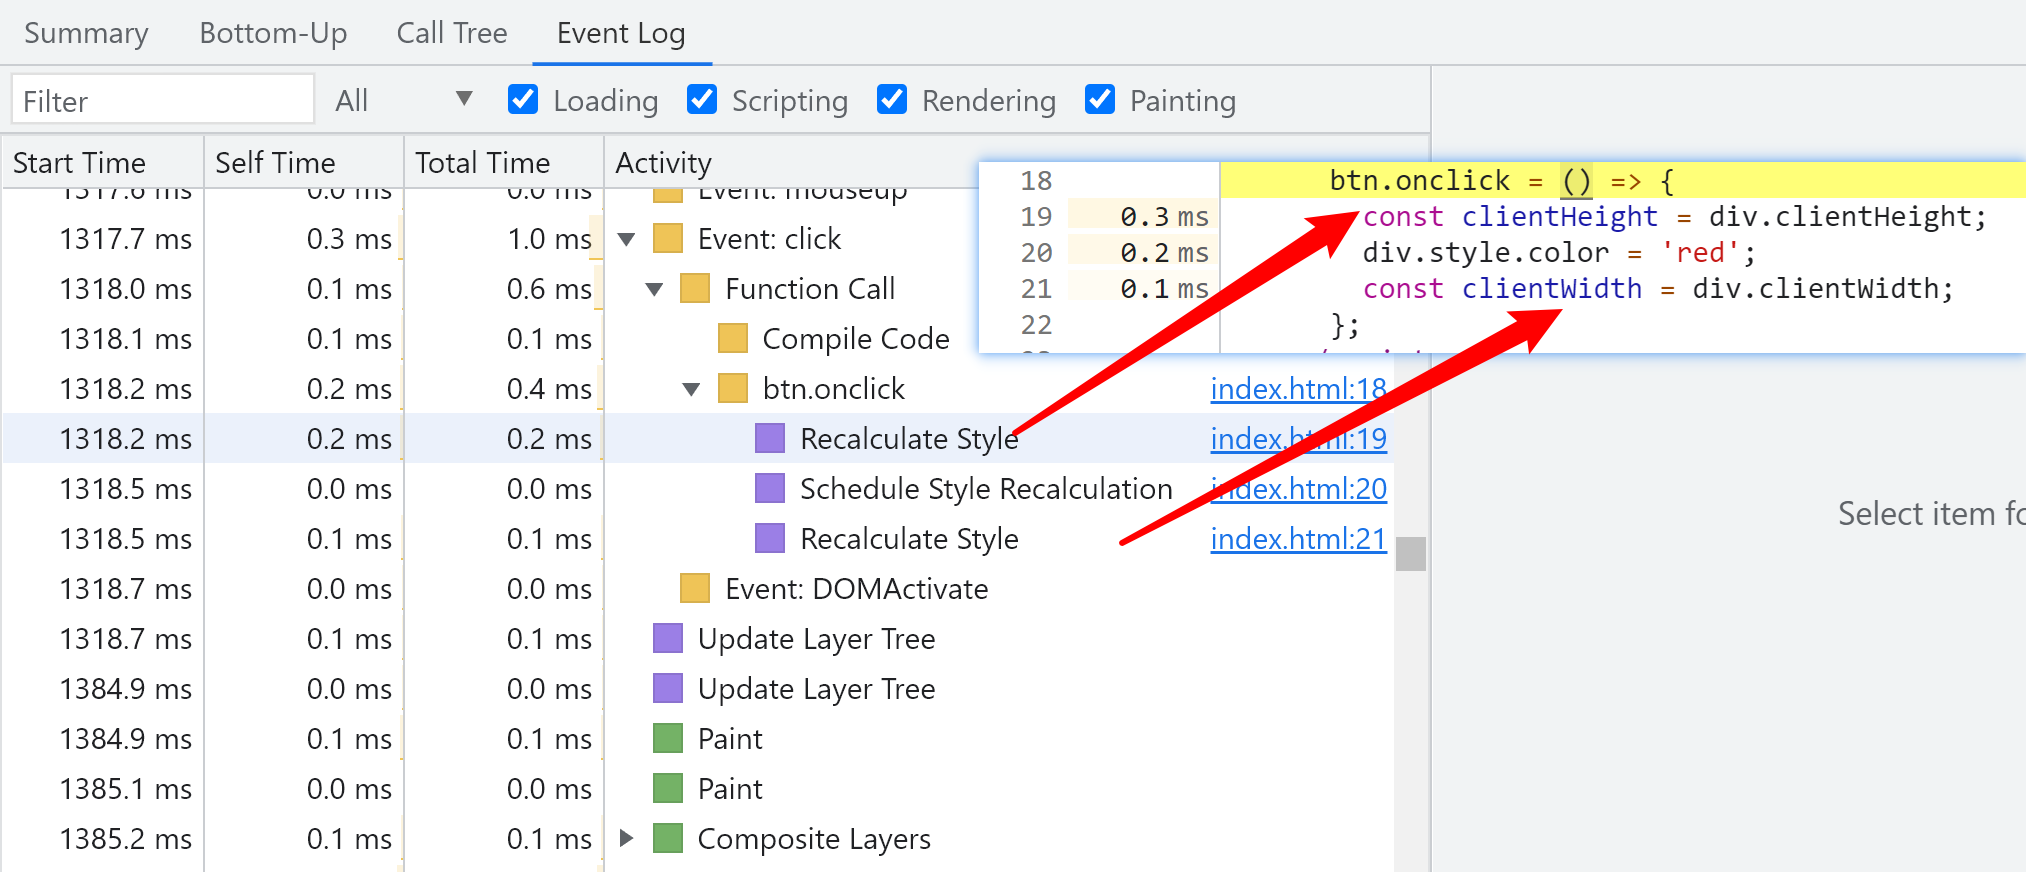Select the Schedule Style Recalculation label
Image resolution: width=2026 pixels, height=872 pixels.
click(x=986, y=489)
